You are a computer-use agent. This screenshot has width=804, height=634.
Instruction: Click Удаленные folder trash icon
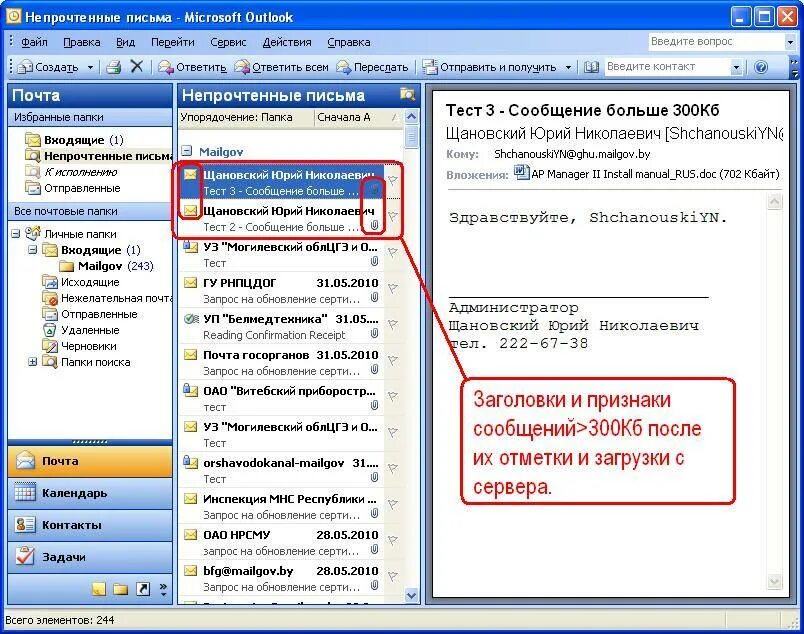(50, 330)
